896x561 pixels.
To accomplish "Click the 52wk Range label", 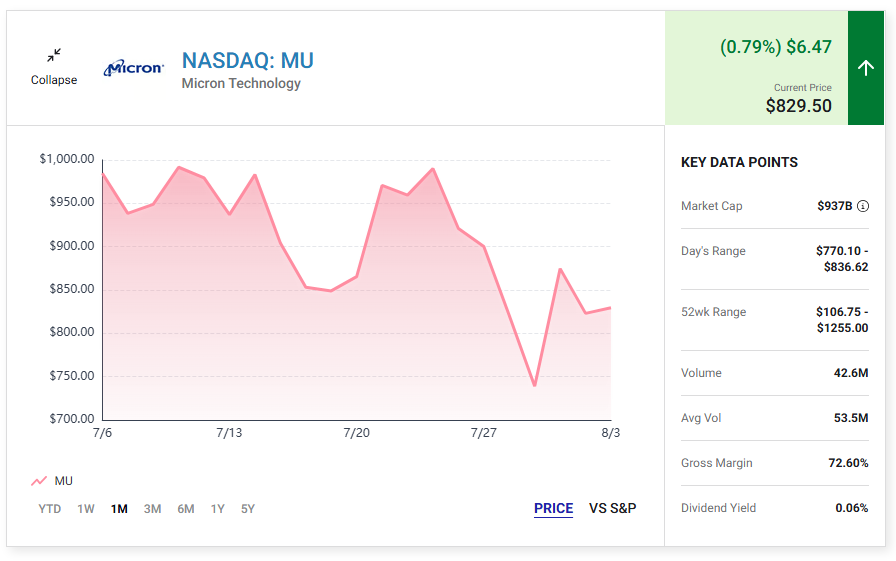I will tap(714, 312).
